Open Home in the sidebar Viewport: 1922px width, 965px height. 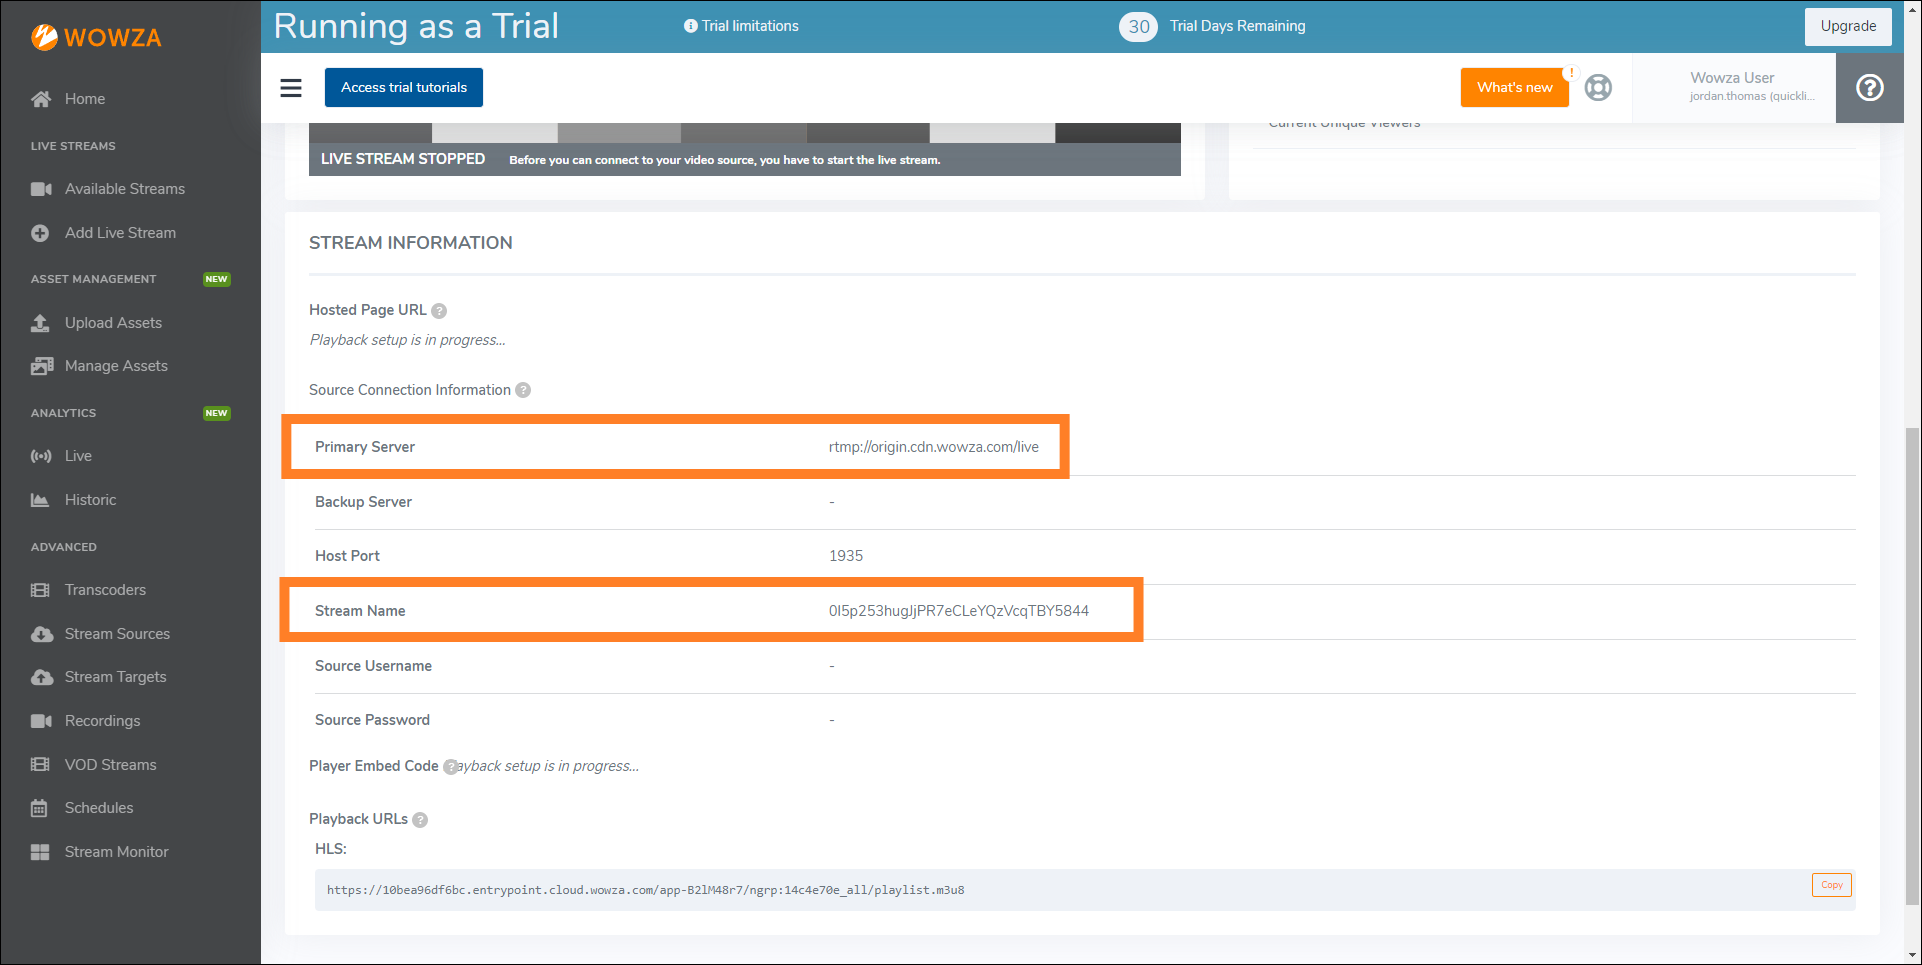84,99
